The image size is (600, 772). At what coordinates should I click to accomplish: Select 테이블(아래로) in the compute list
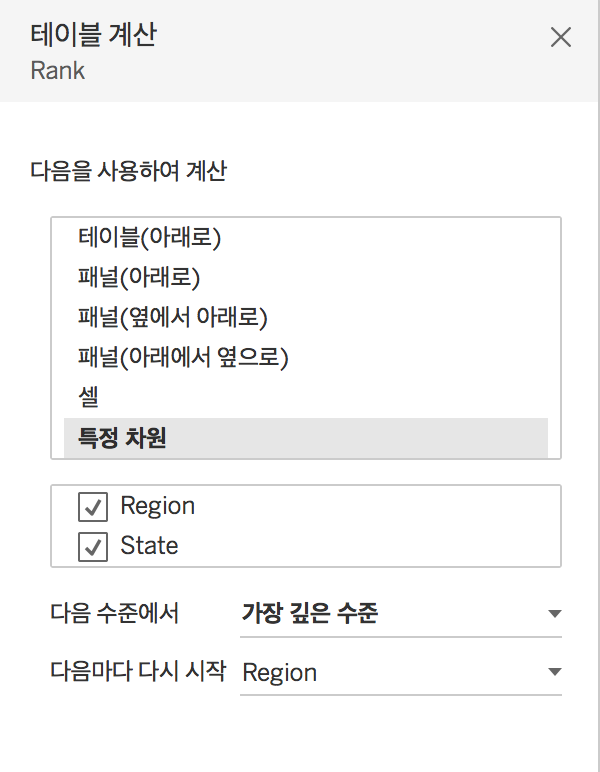(x=149, y=238)
